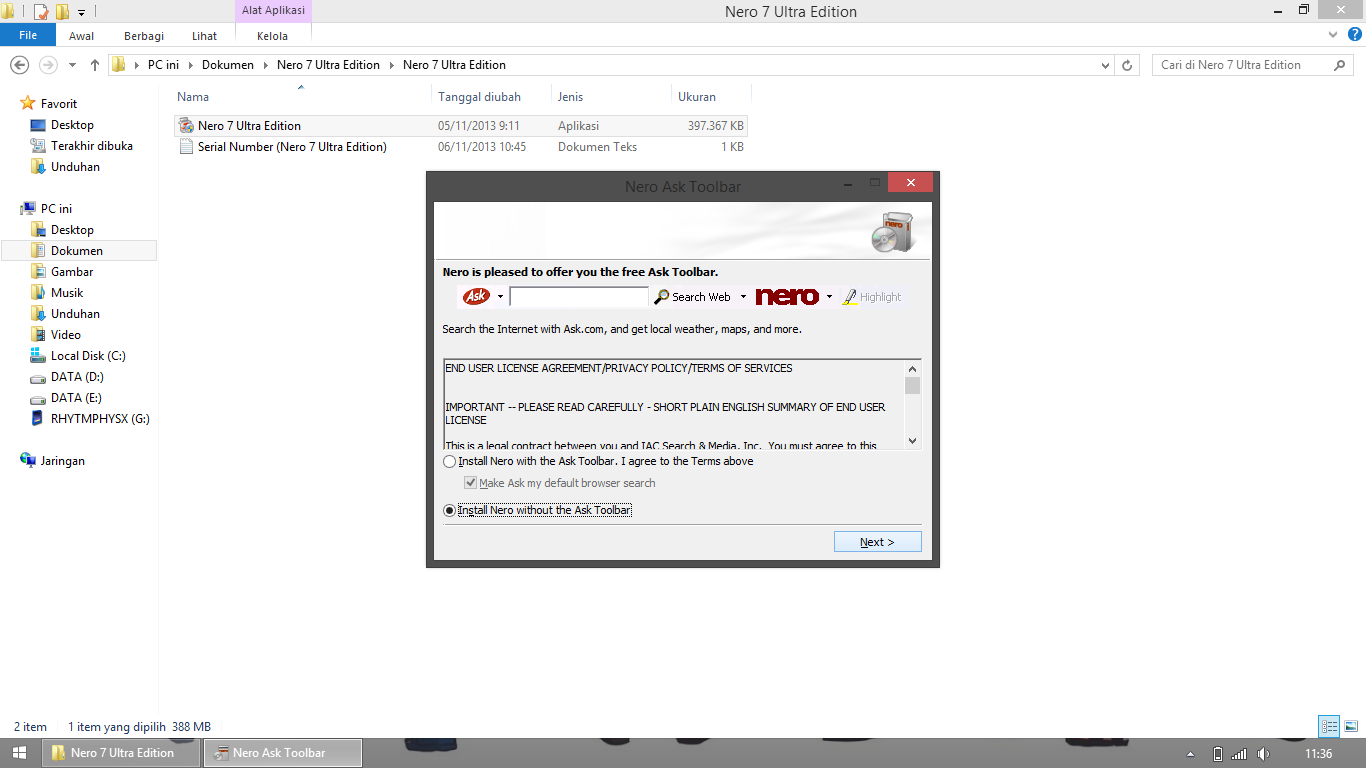
Task: Open DATA (E:) drive
Action: click(76, 398)
